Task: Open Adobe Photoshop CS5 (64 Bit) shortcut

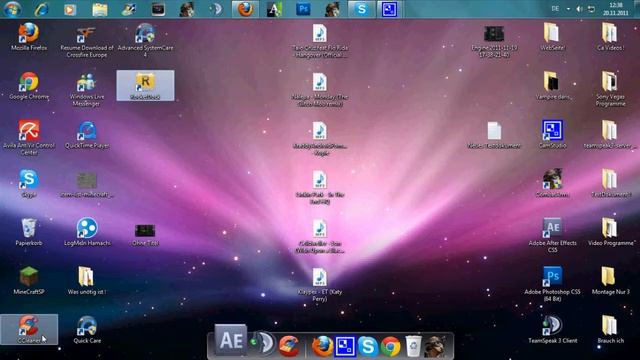Action: point(552,284)
